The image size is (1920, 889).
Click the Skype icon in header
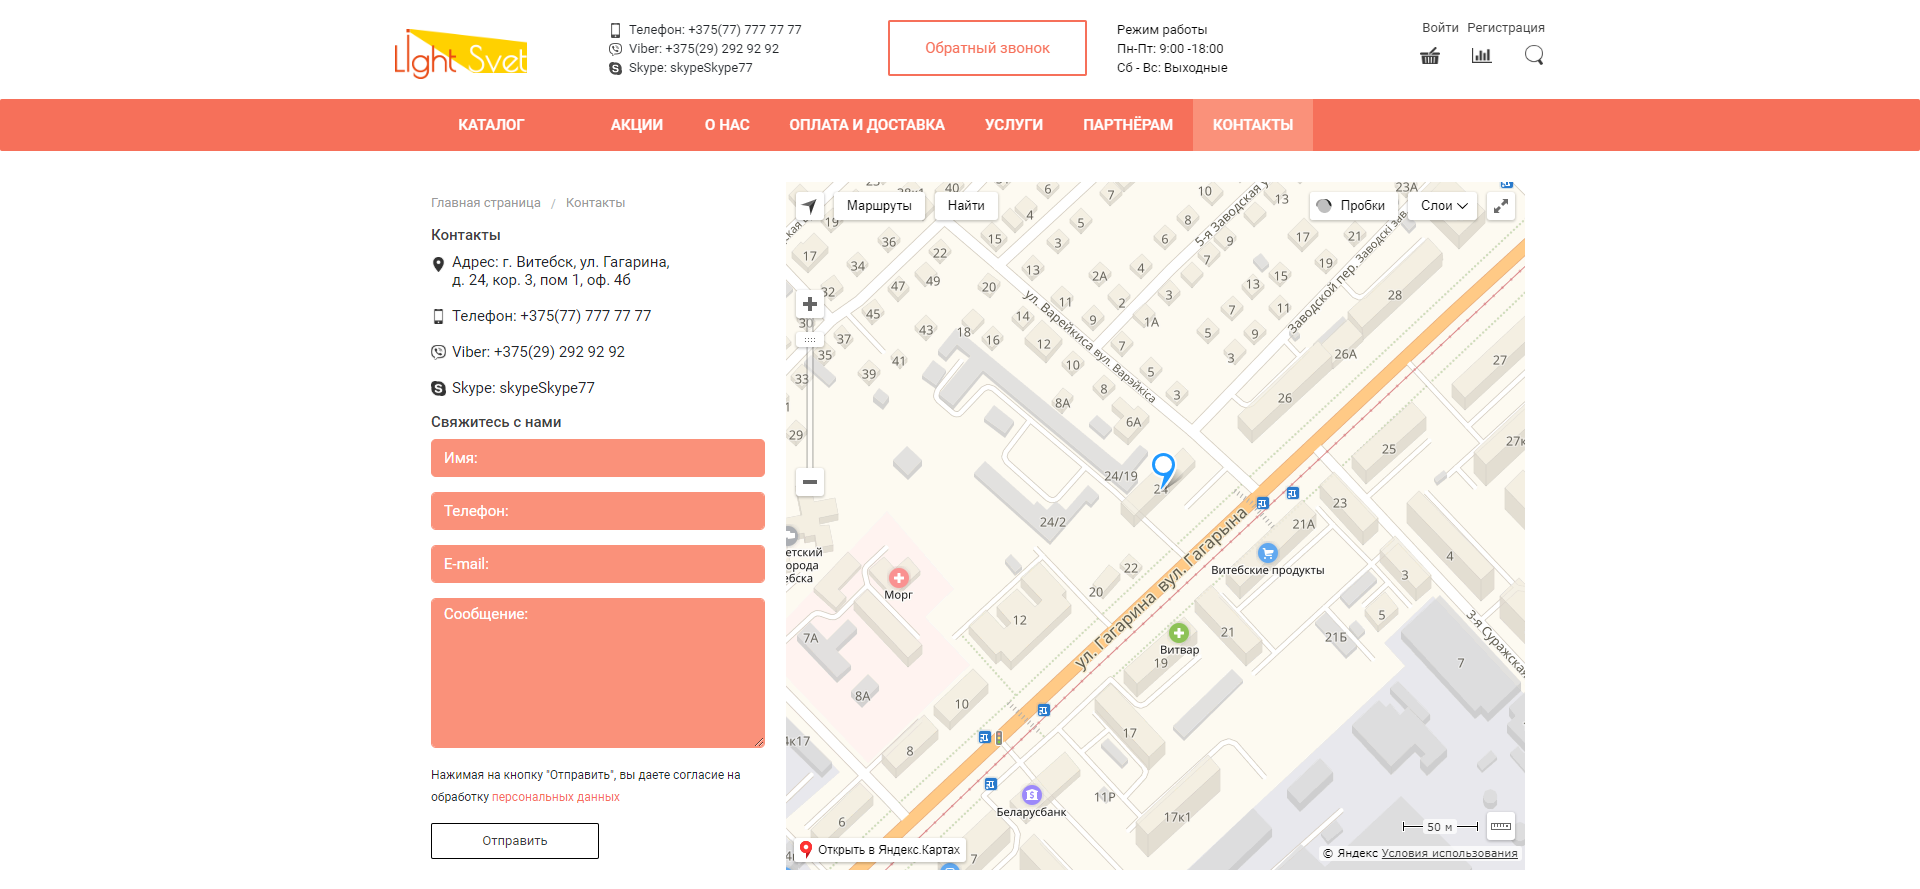[616, 68]
